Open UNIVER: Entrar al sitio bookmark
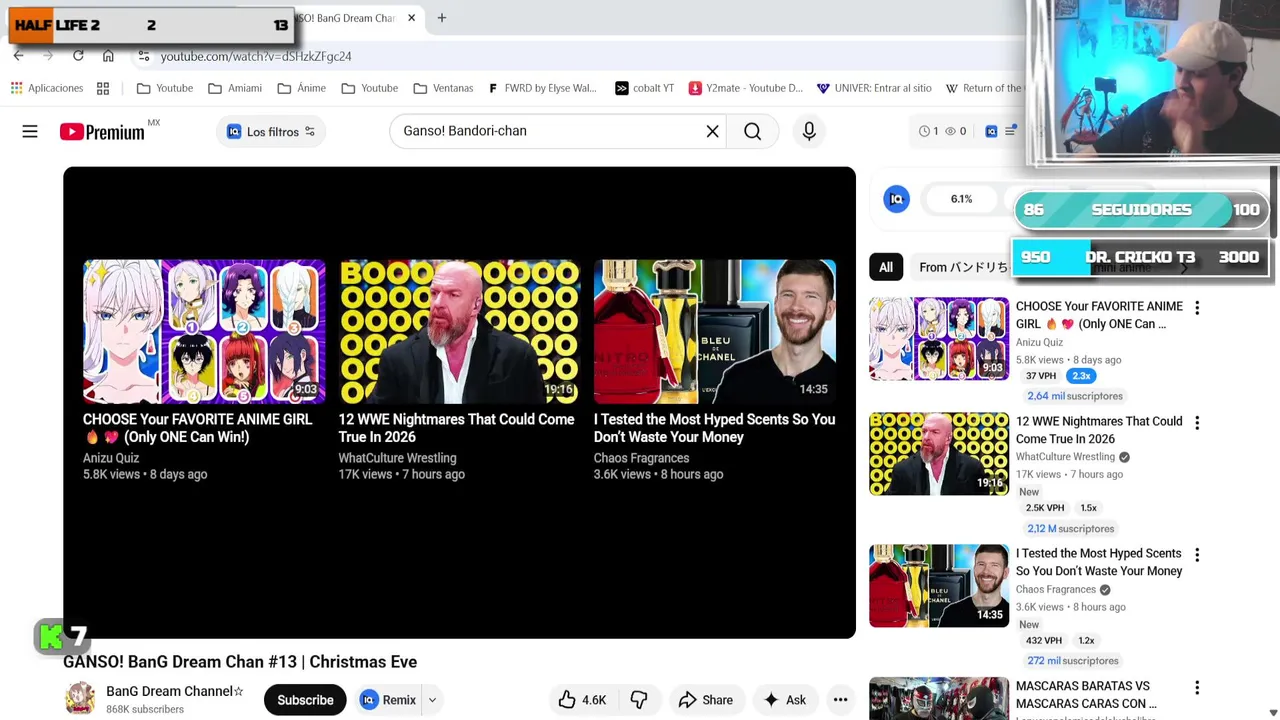Viewport: 1280px width, 720px height. point(874,88)
